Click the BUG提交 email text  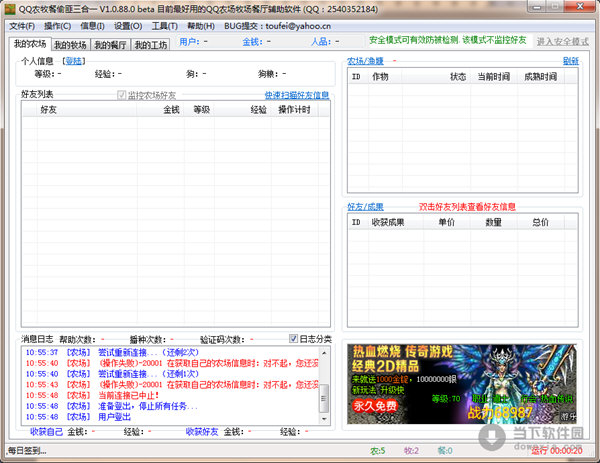pos(277,26)
